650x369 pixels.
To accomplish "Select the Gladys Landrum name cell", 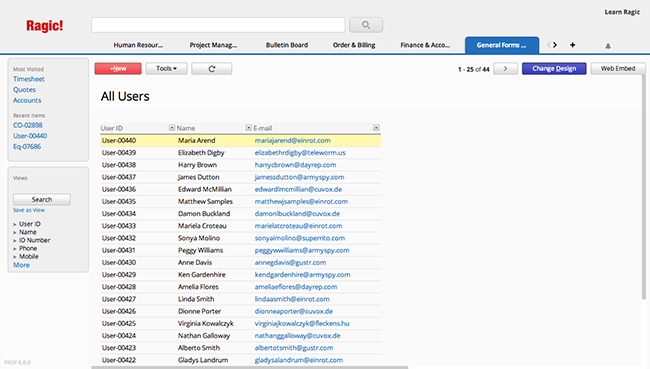I will click(203, 360).
